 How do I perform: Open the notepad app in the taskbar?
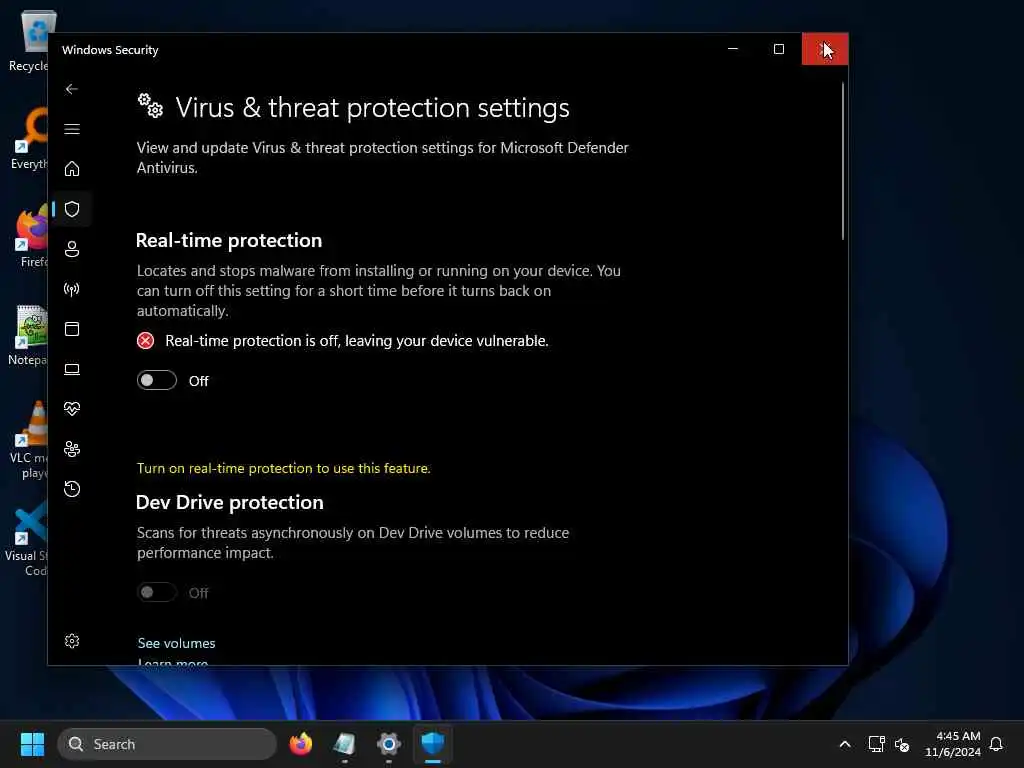click(x=344, y=744)
